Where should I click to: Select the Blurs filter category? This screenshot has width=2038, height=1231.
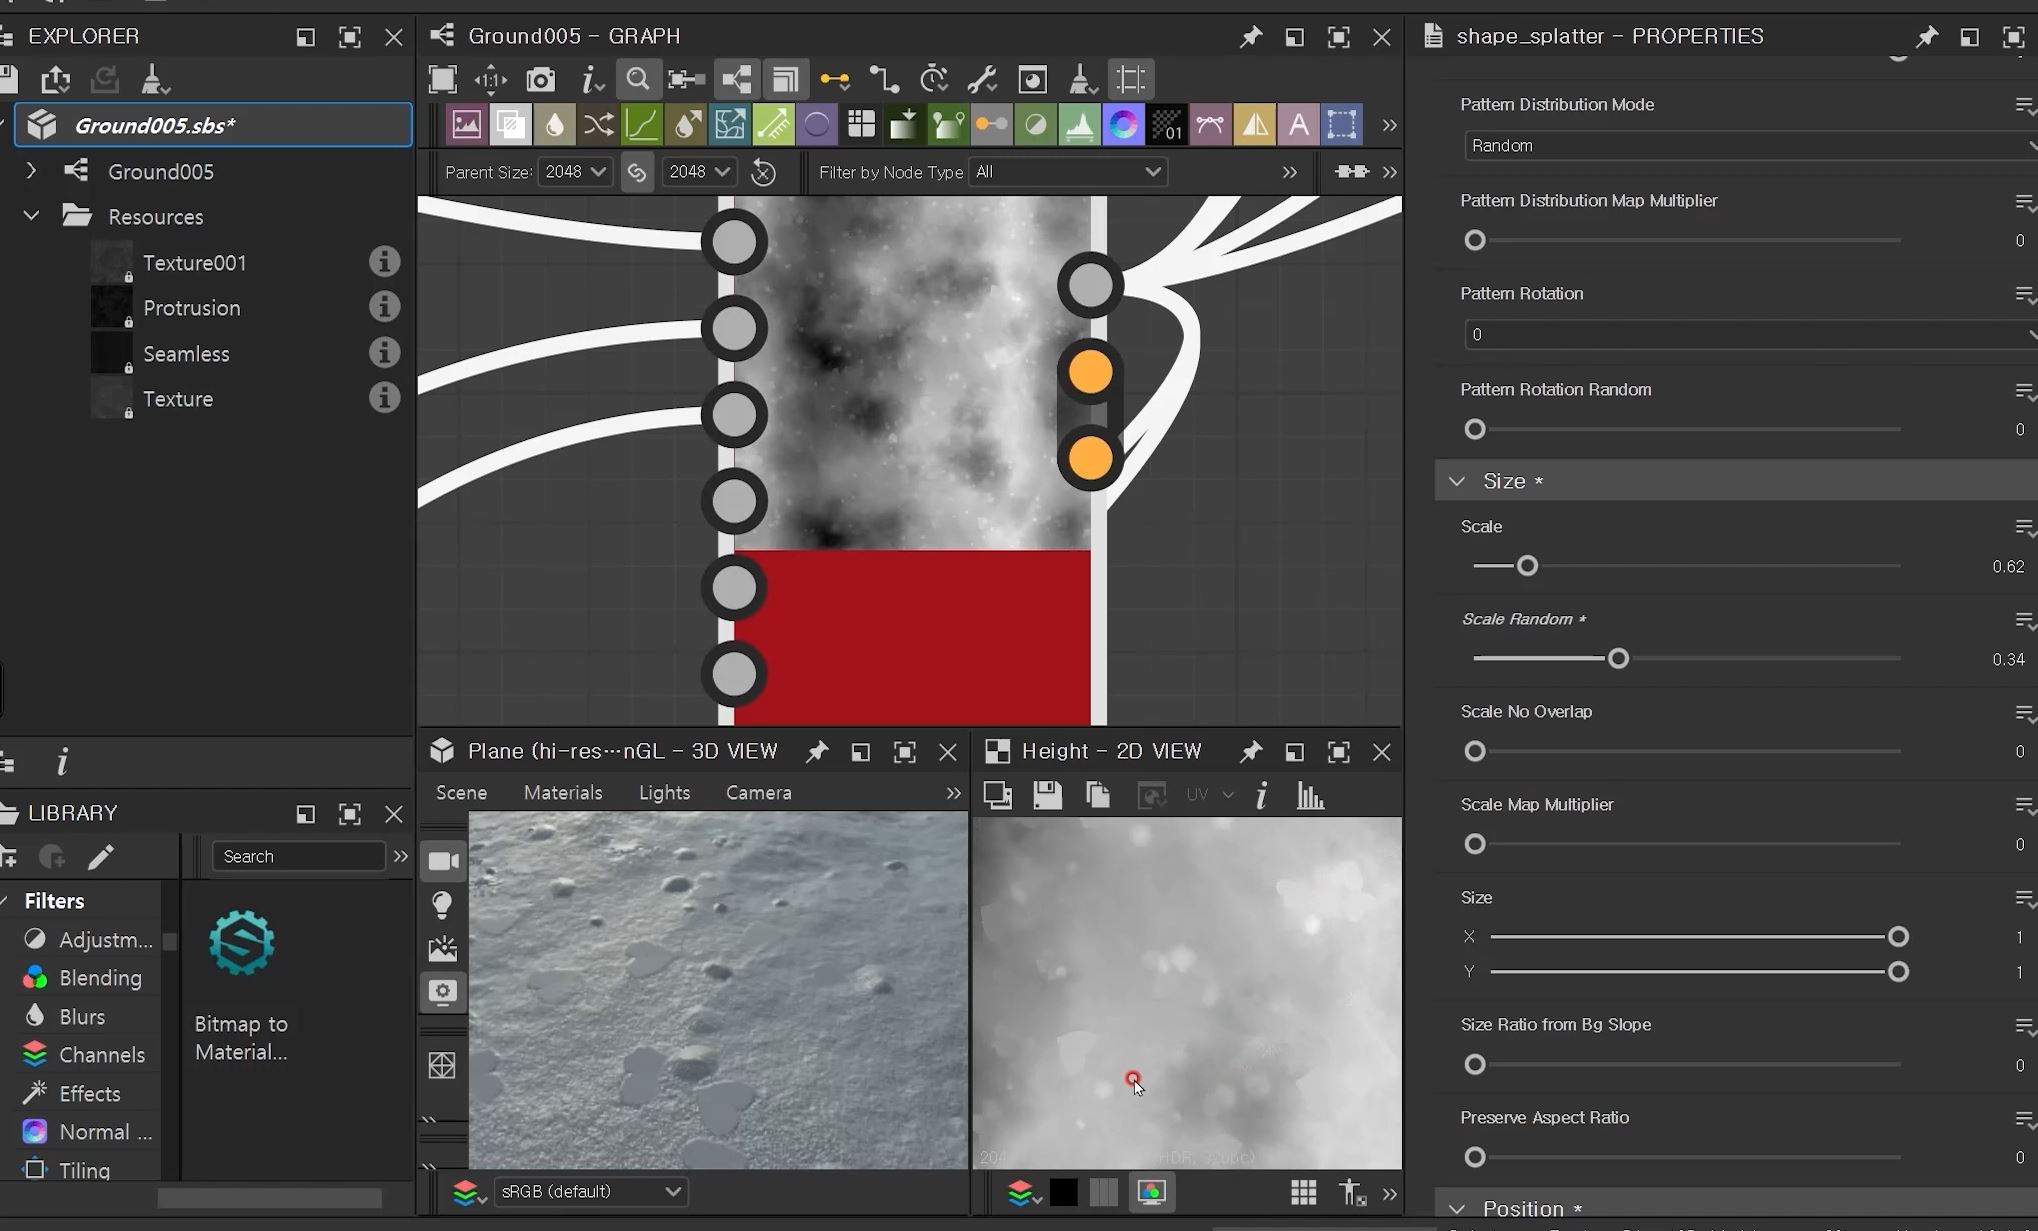click(81, 1017)
